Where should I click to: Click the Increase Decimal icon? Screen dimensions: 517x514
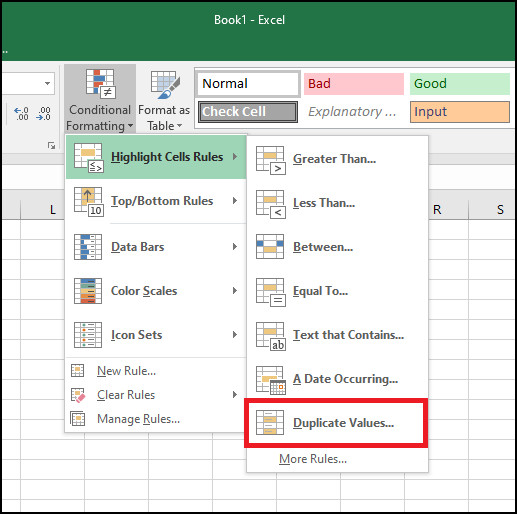(22, 114)
